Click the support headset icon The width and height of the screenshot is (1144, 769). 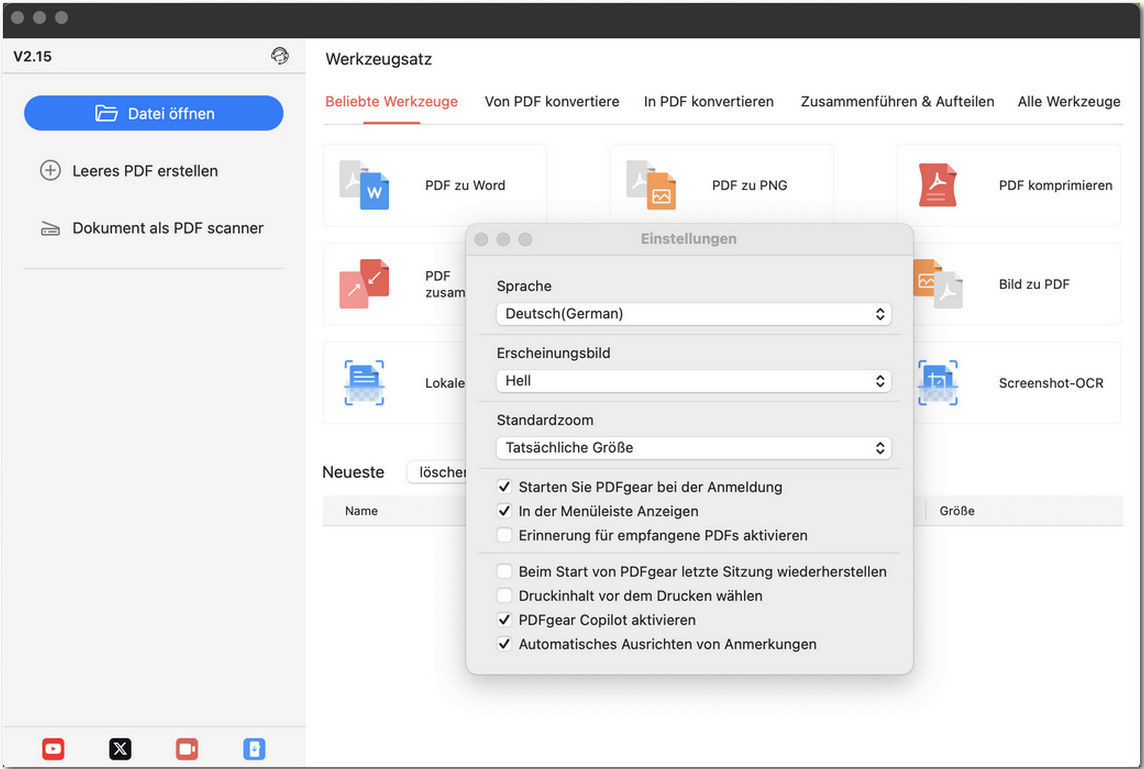pyautogui.click(x=280, y=56)
